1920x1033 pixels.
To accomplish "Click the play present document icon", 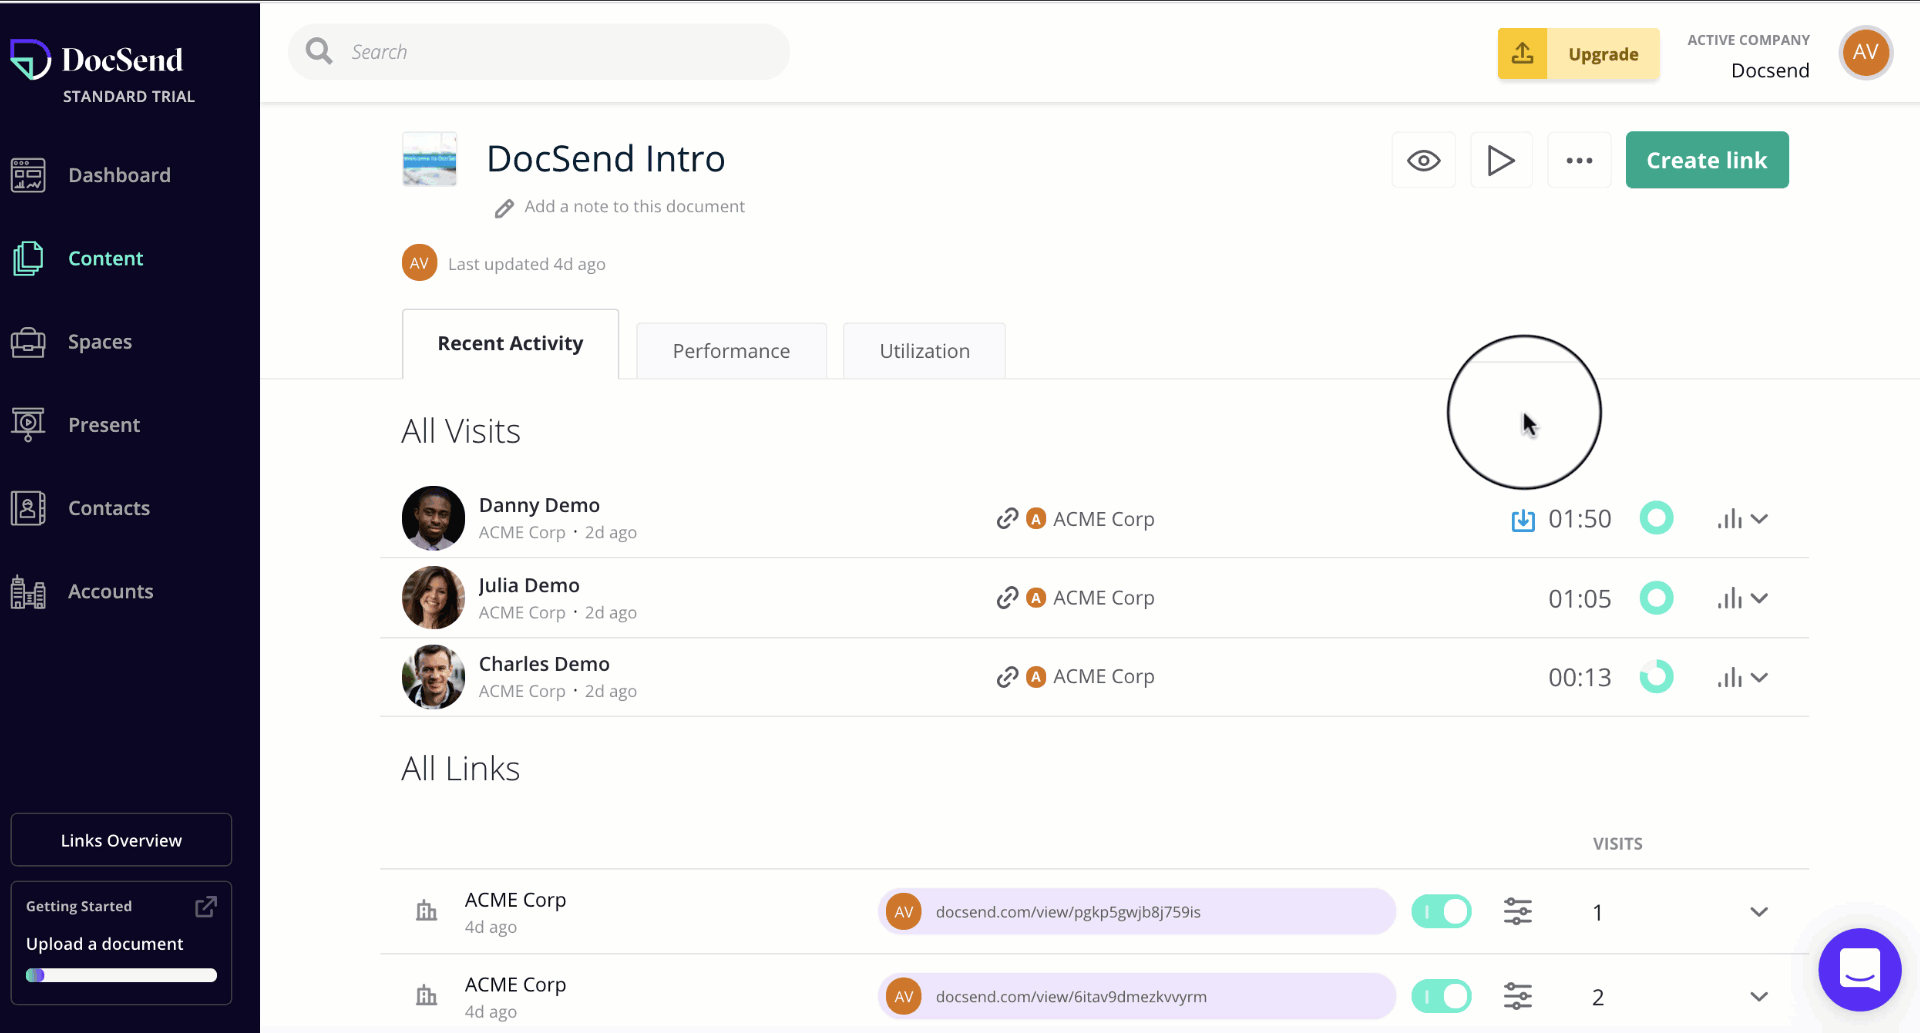I will pyautogui.click(x=1501, y=160).
